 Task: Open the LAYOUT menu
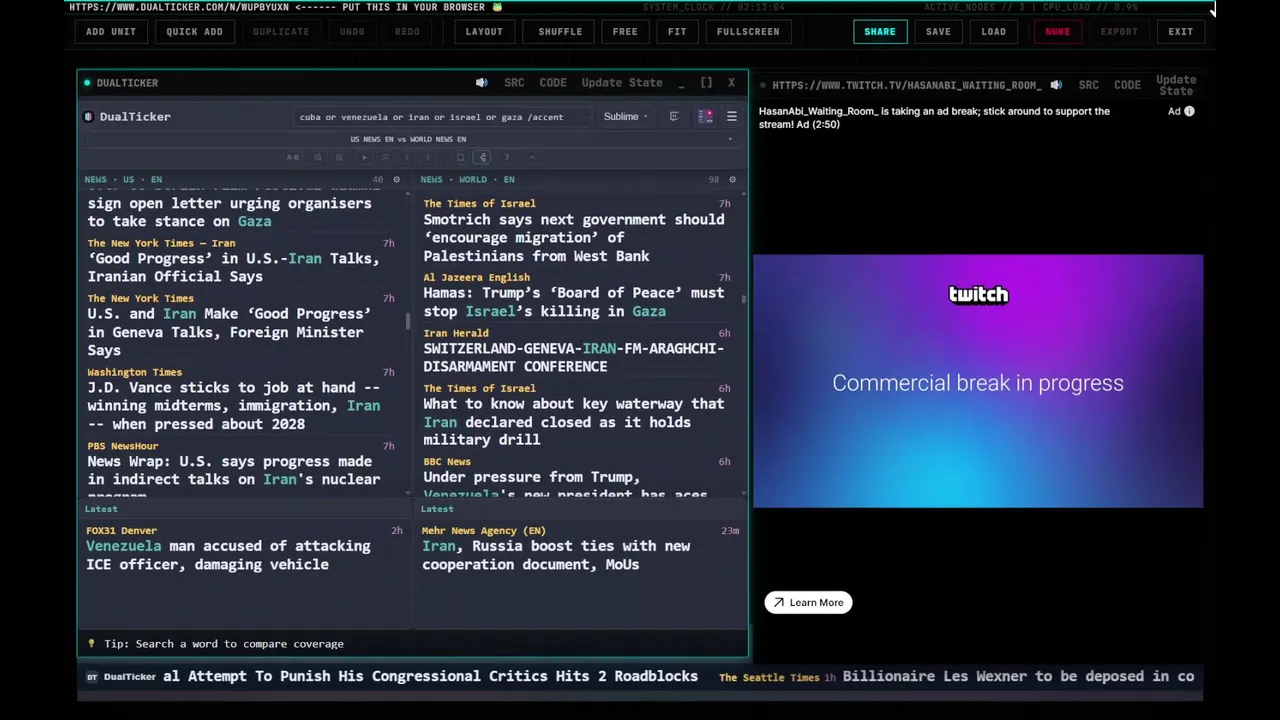[484, 32]
